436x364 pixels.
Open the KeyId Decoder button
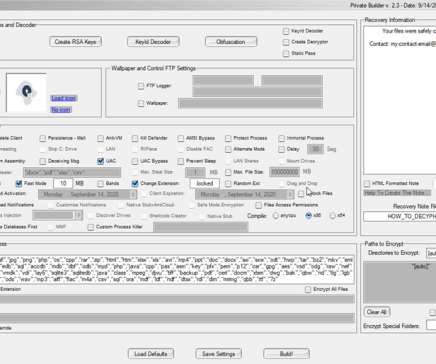point(153,42)
